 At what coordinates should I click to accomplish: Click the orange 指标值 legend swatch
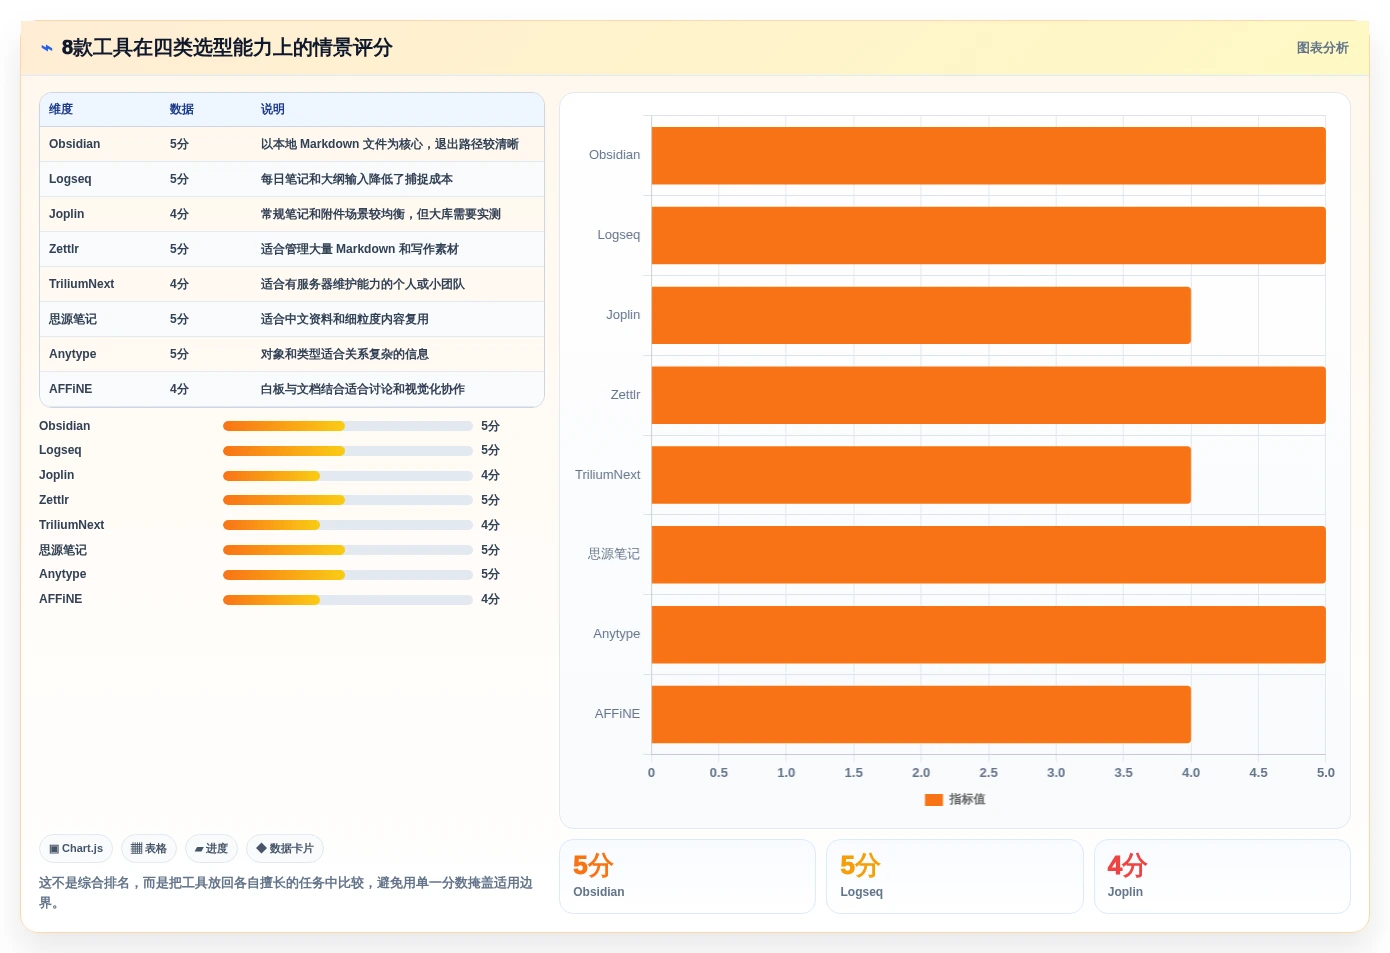pos(934,799)
